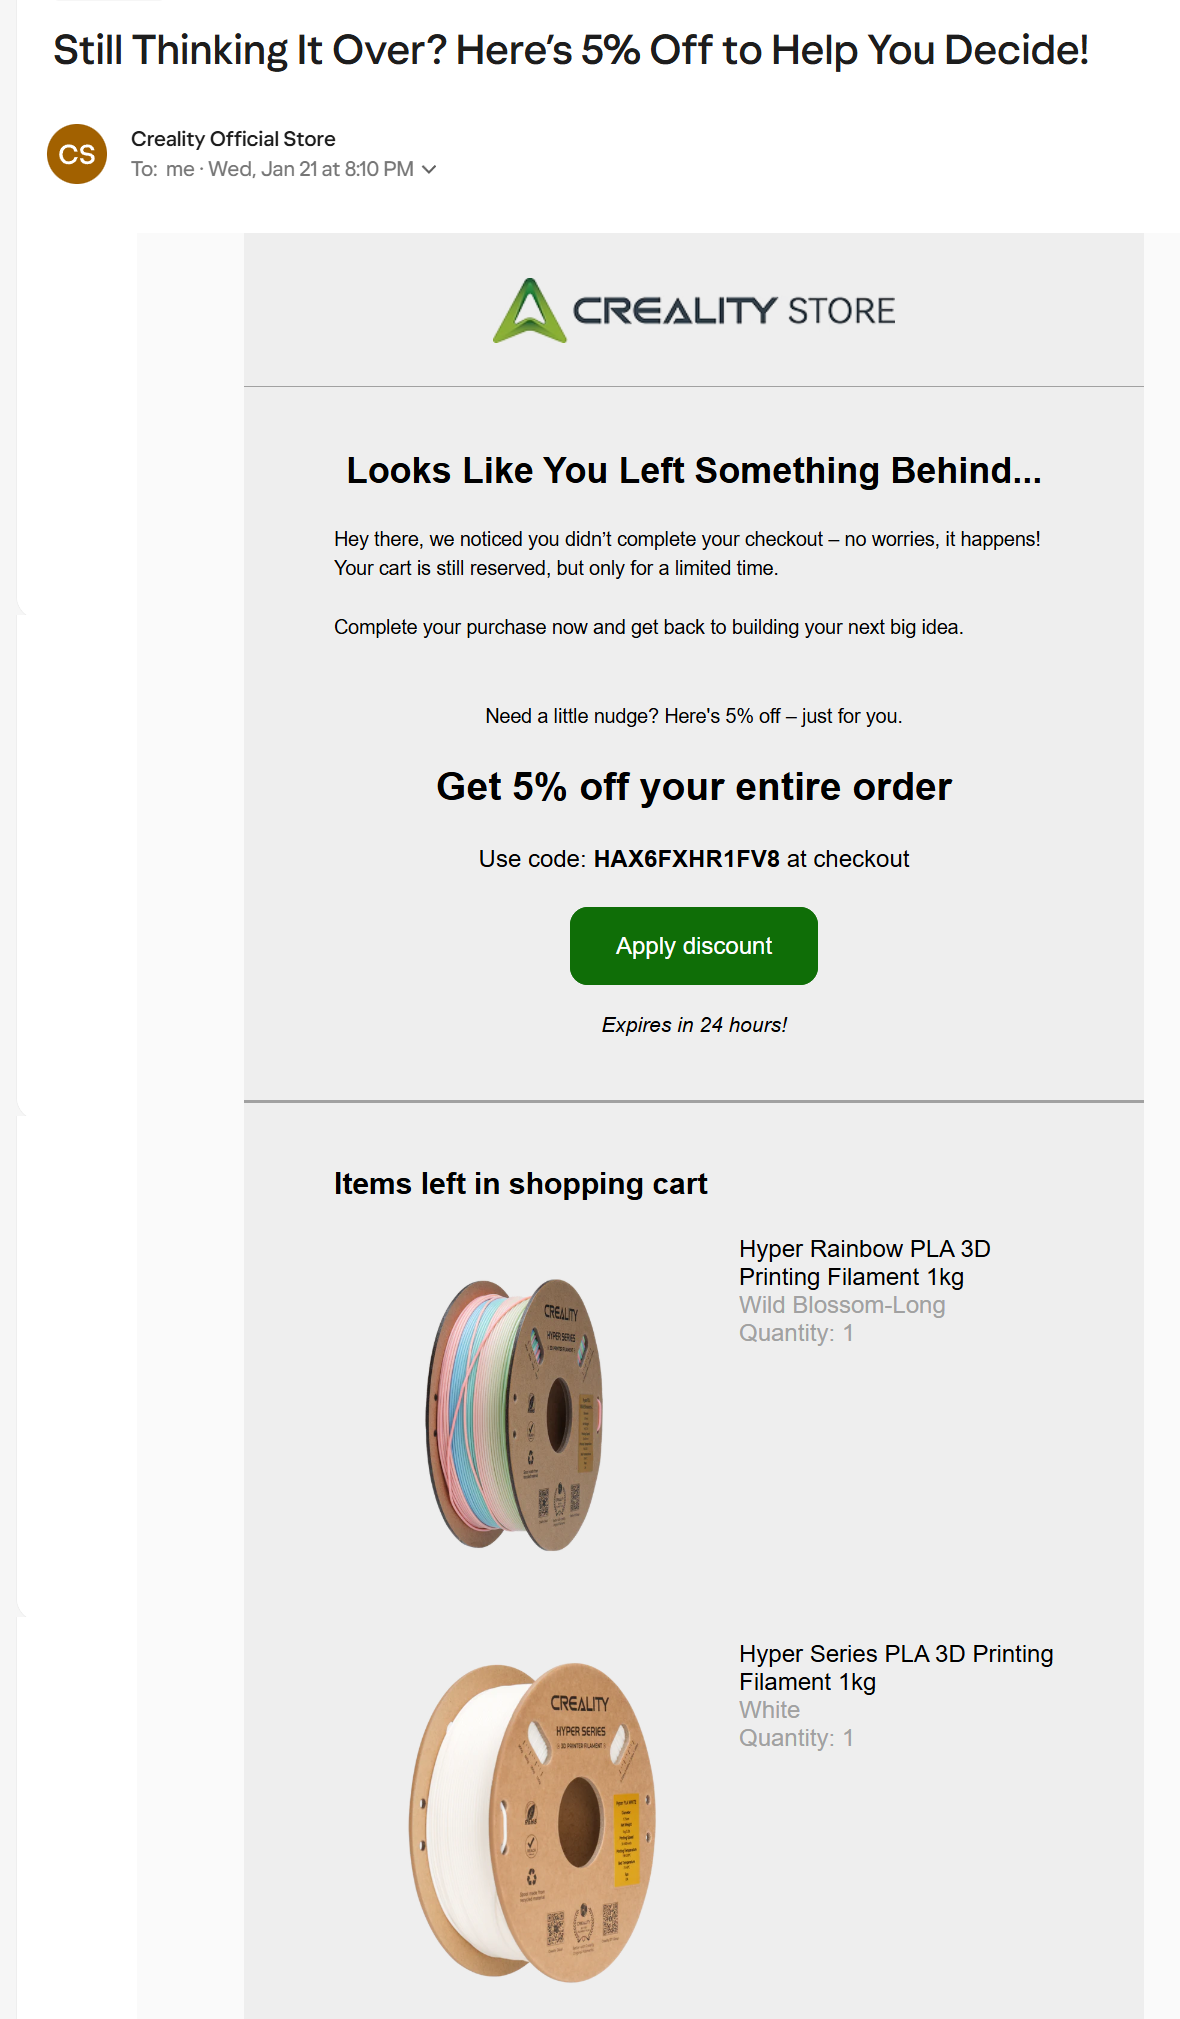Image resolution: width=1180 pixels, height=2019 pixels.
Task: Click the White color variant label
Action: (768, 1710)
